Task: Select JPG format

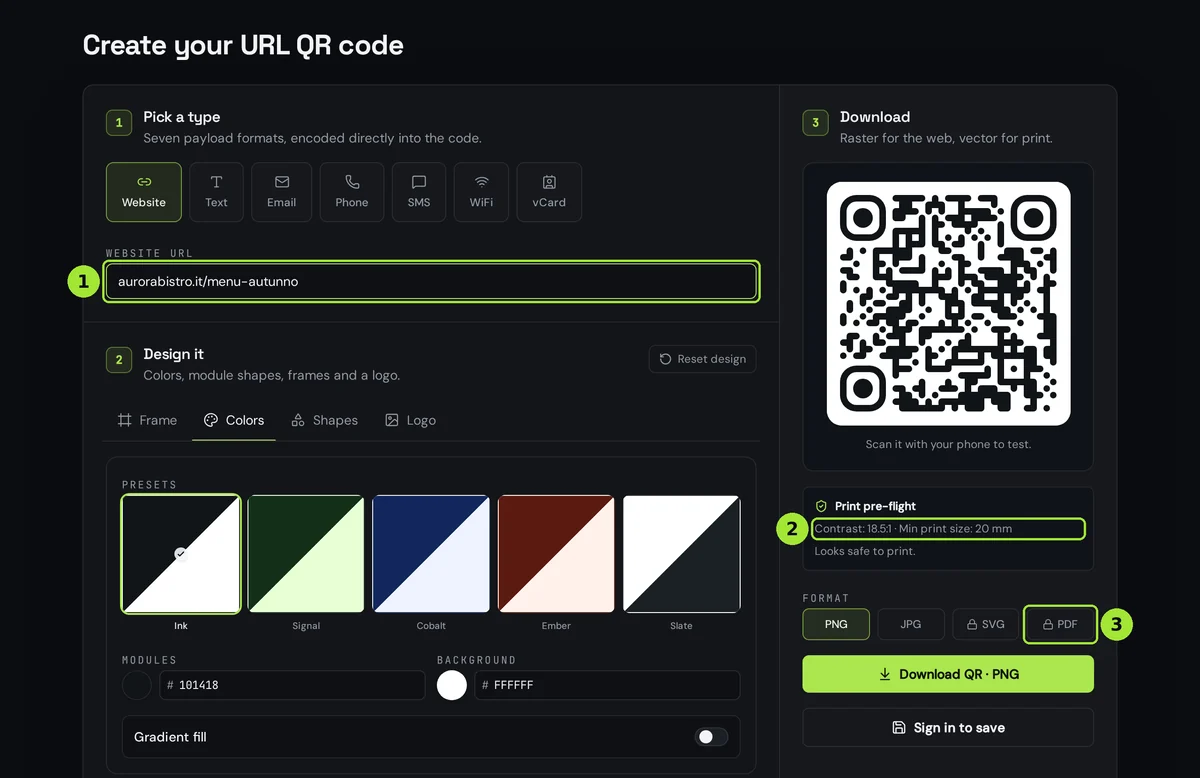Action: [x=911, y=624]
